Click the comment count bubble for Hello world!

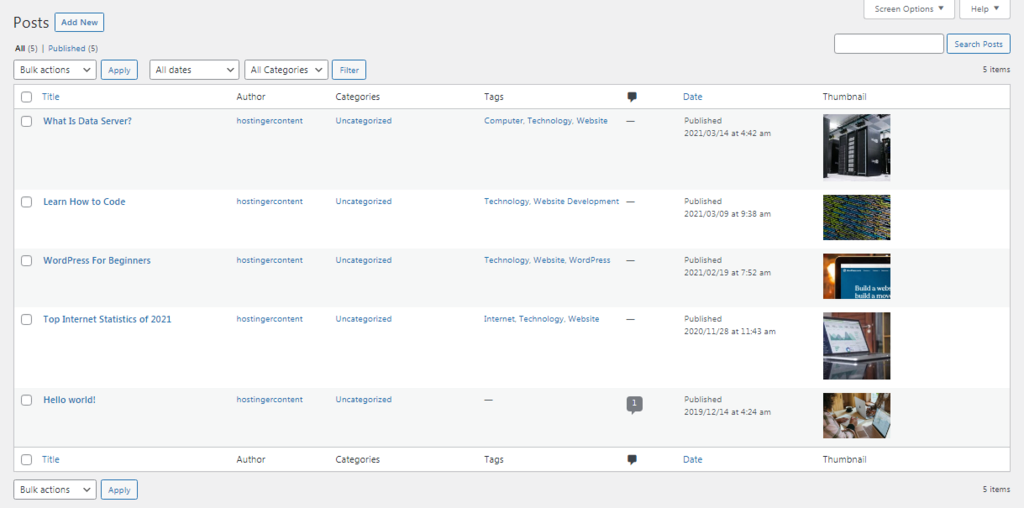point(634,403)
